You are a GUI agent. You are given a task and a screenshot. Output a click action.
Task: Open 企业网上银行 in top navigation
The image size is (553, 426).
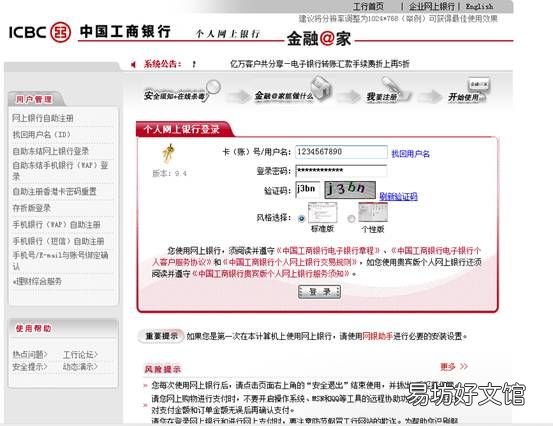pos(431,6)
